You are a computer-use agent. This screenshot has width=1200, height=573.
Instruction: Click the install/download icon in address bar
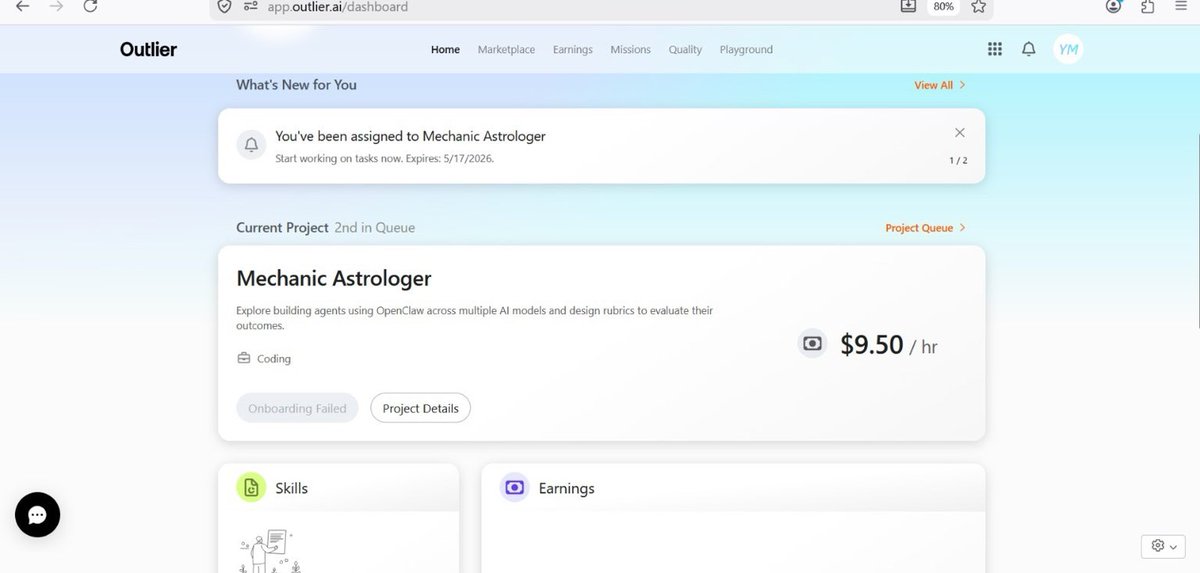point(908,6)
